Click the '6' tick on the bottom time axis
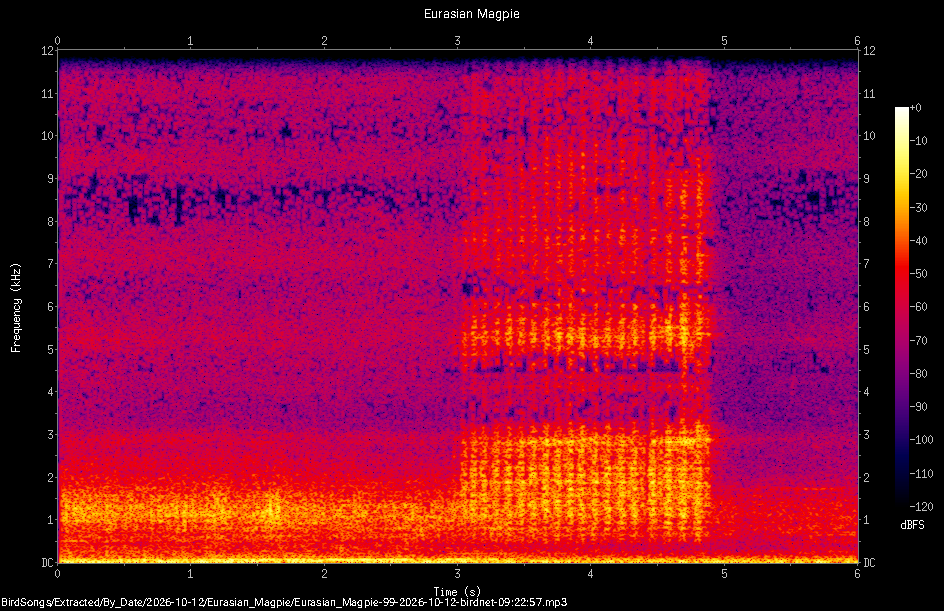 coord(857,574)
